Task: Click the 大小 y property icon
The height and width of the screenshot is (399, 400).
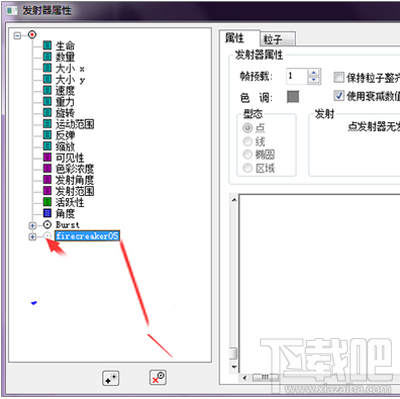Action: (47, 79)
